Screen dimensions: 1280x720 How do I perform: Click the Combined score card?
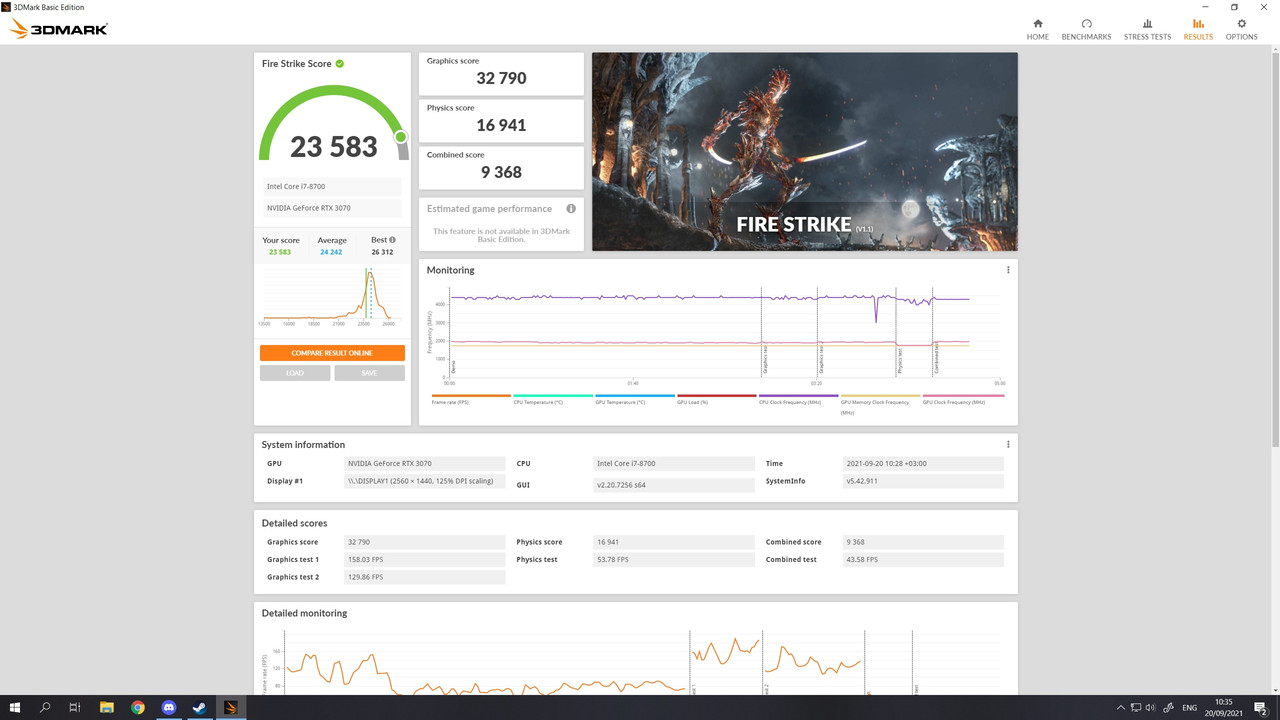[501, 167]
